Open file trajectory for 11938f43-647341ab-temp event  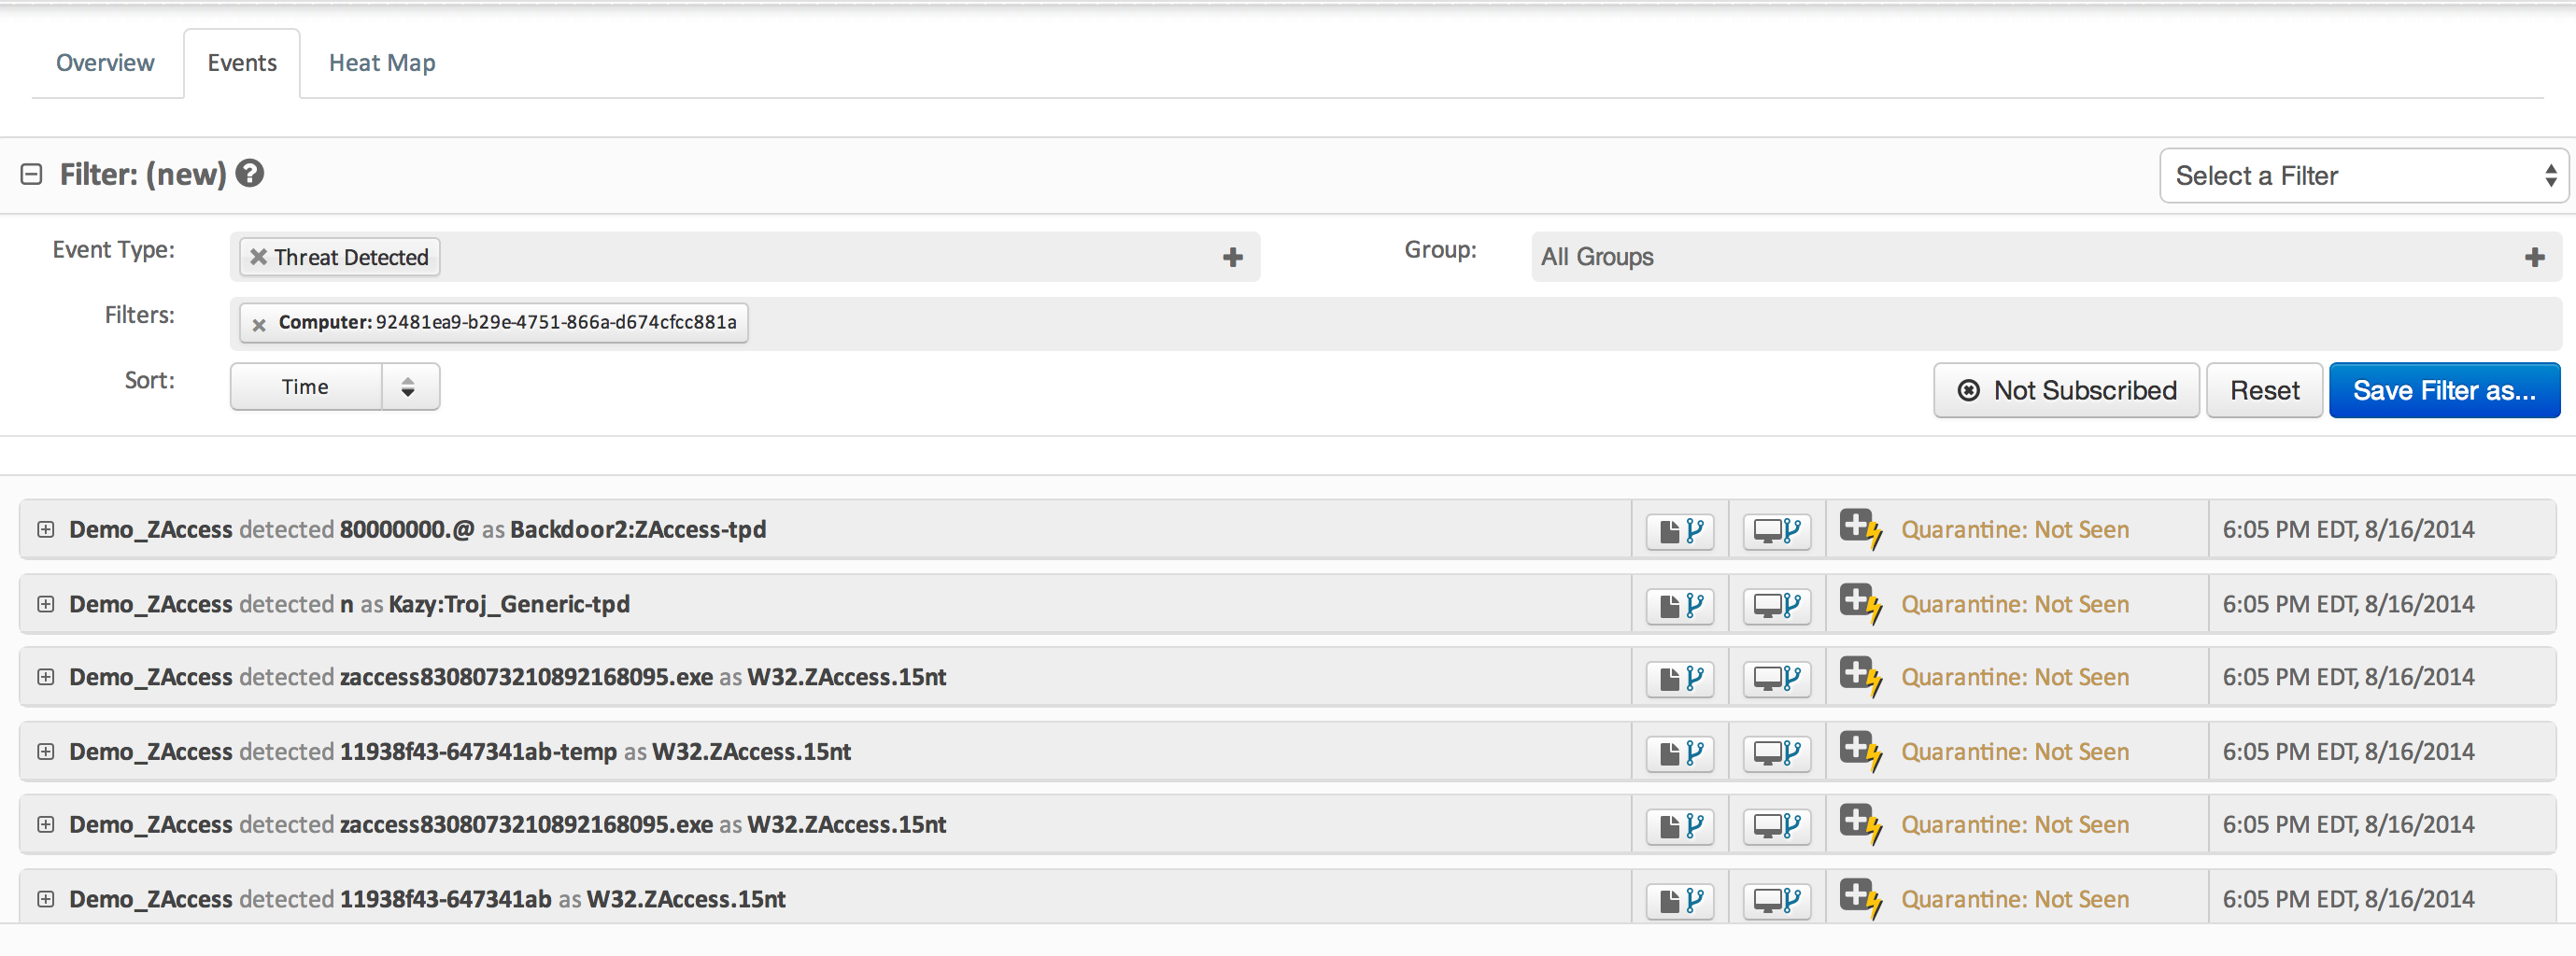click(1680, 752)
